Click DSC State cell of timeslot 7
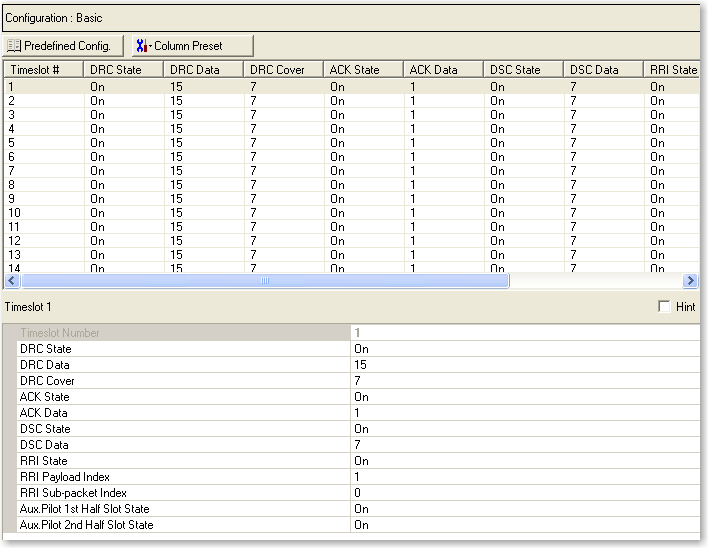Image resolution: width=708 pixels, height=548 pixels. pos(524,171)
